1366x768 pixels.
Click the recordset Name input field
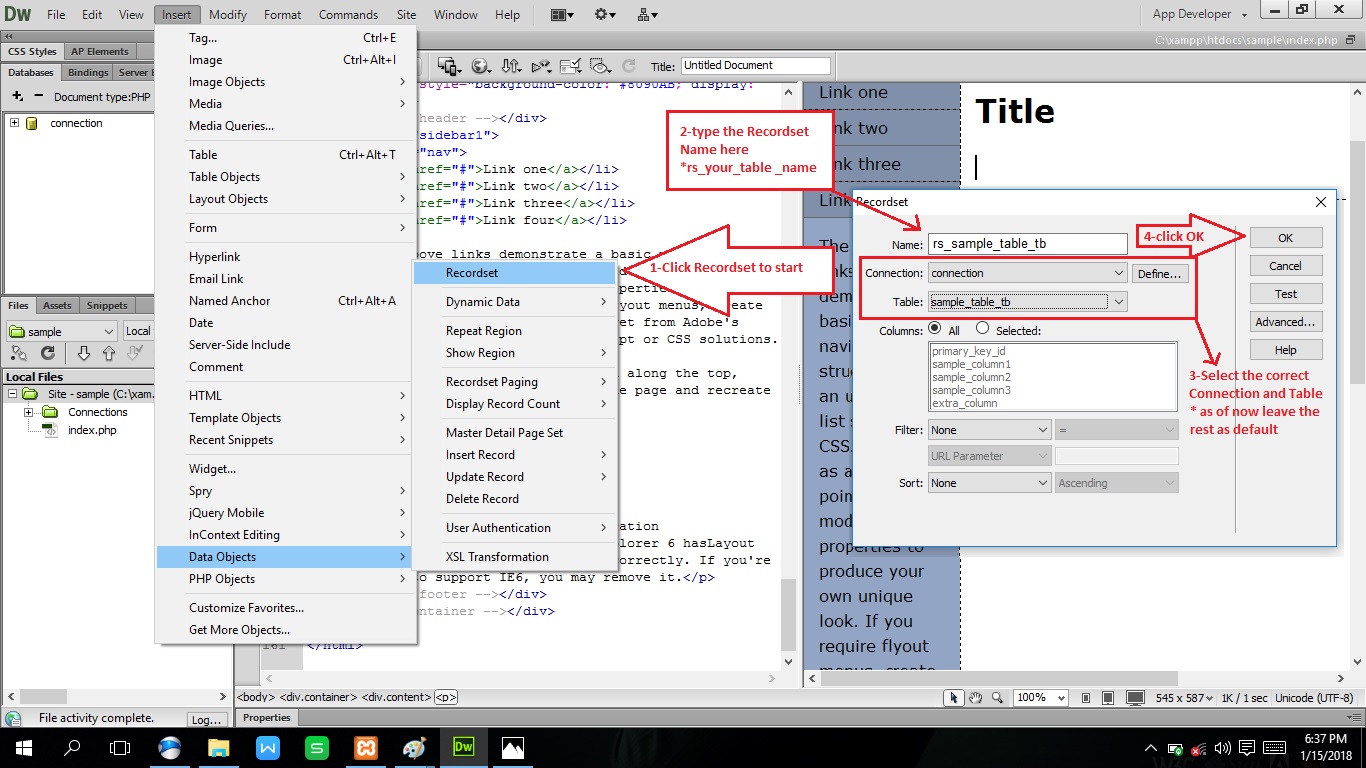(1028, 243)
